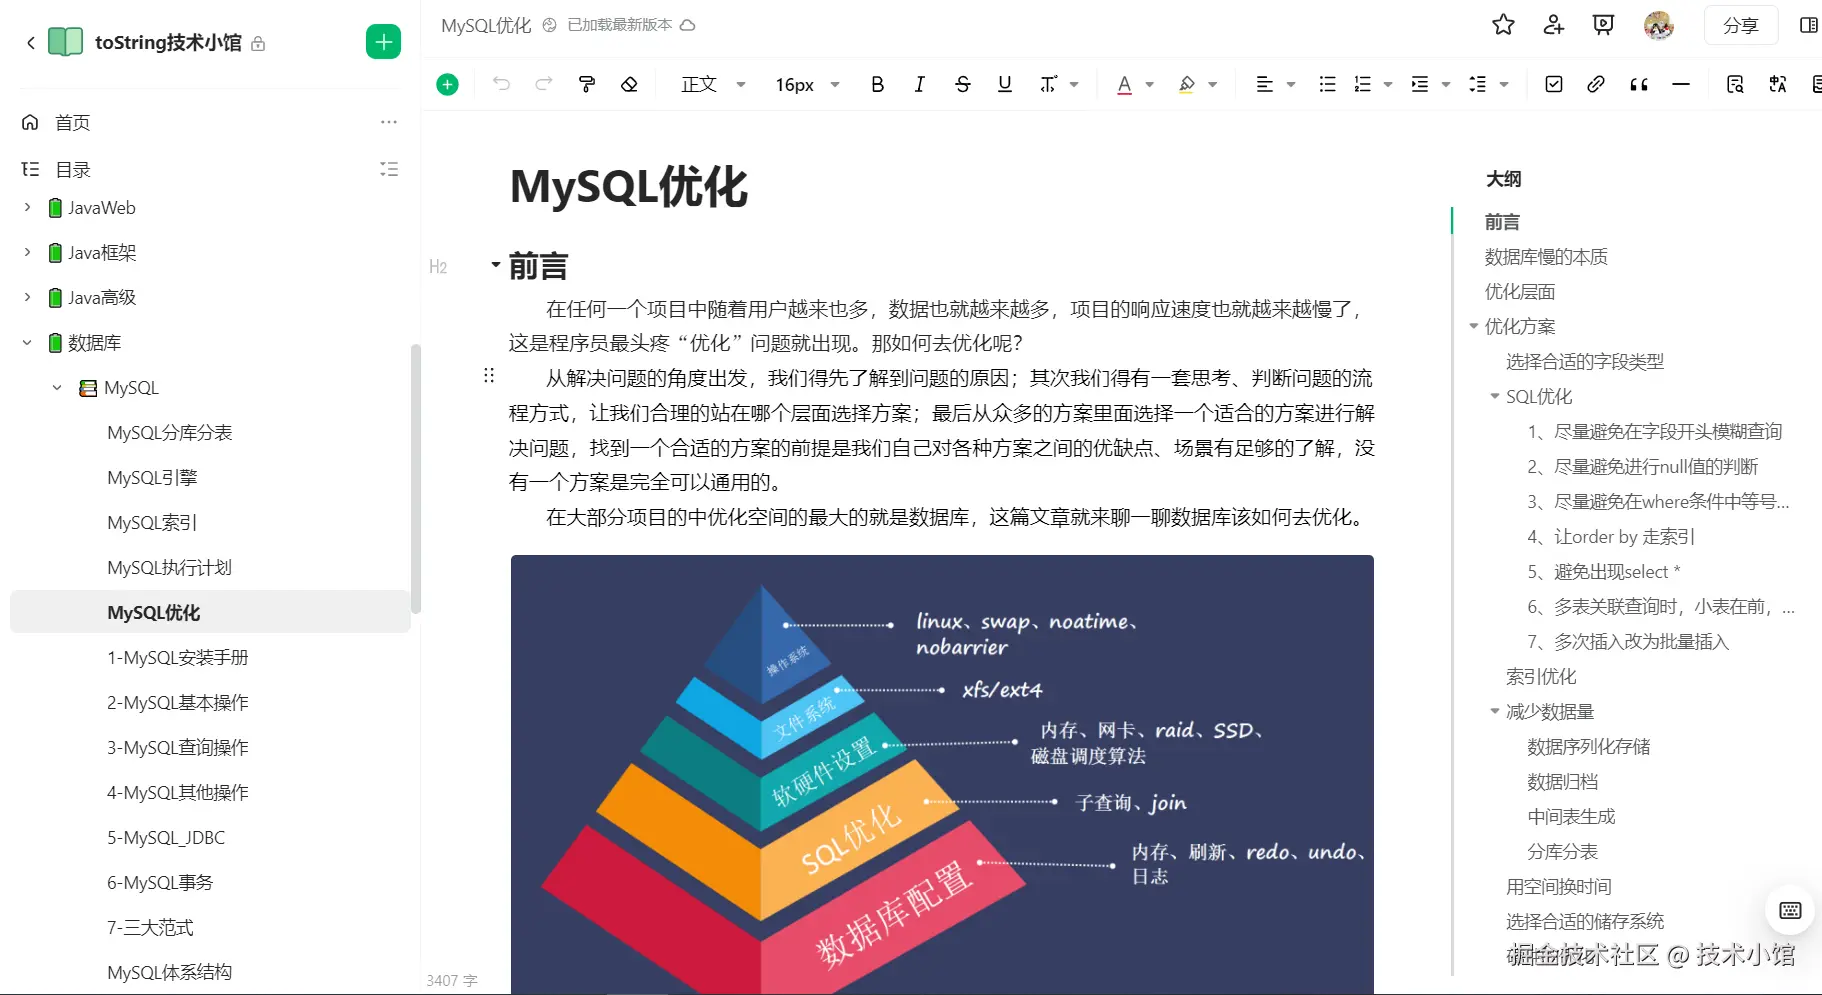This screenshot has width=1822, height=995.
Task: Jump to 用空间换时间 in the outline
Action: 1559,887
